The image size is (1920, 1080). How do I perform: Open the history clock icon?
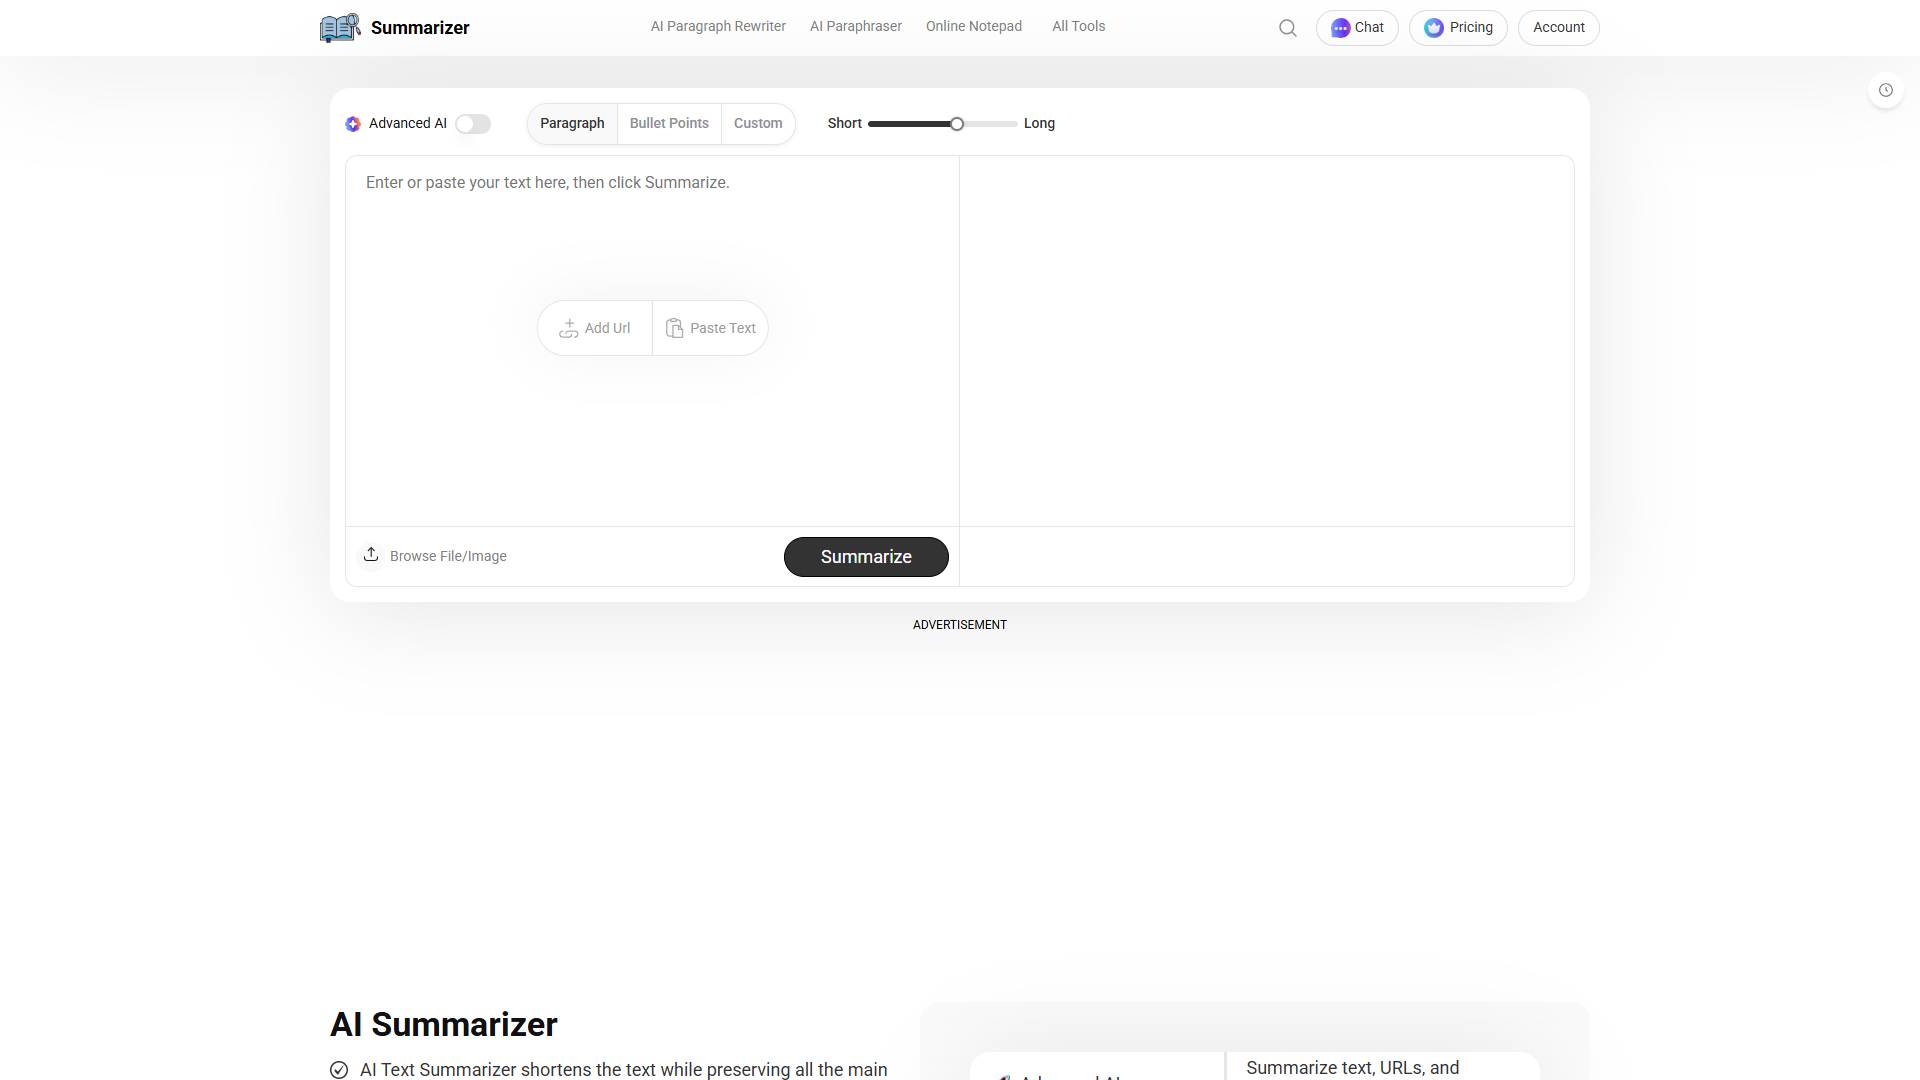tap(1886, 90)
